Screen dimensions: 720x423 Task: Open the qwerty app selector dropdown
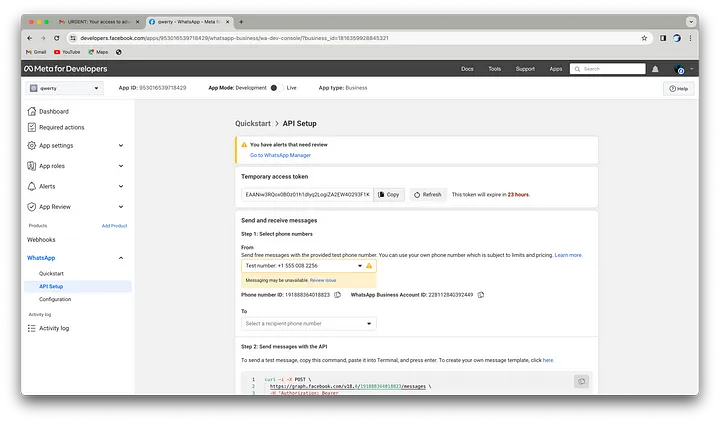[x=65, y=88]
